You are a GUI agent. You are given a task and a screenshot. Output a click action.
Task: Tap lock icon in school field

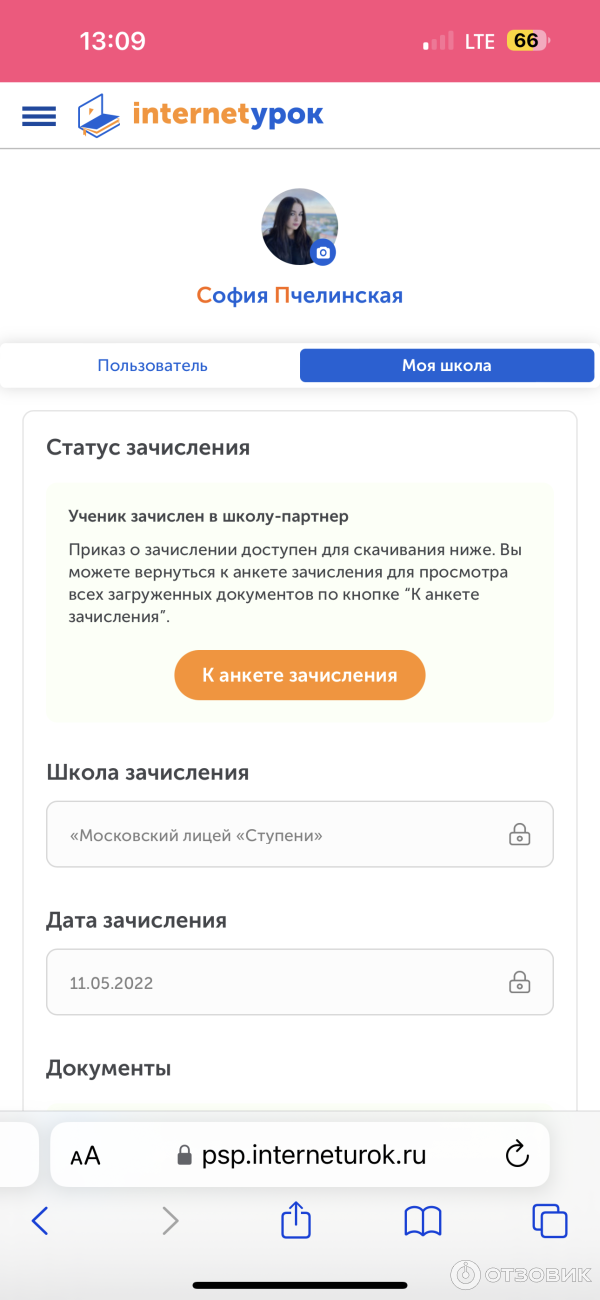(x=519, y=834)
